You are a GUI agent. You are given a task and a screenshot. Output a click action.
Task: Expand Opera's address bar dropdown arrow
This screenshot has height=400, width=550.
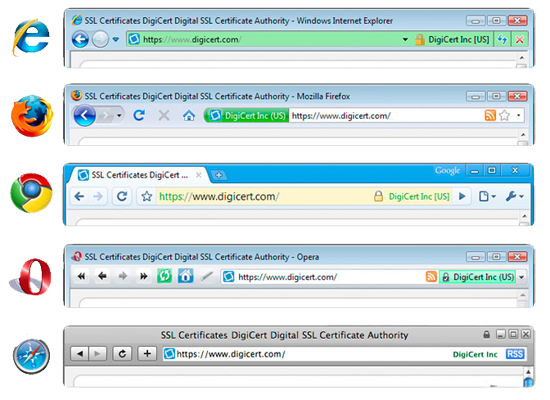coord(522,277)
